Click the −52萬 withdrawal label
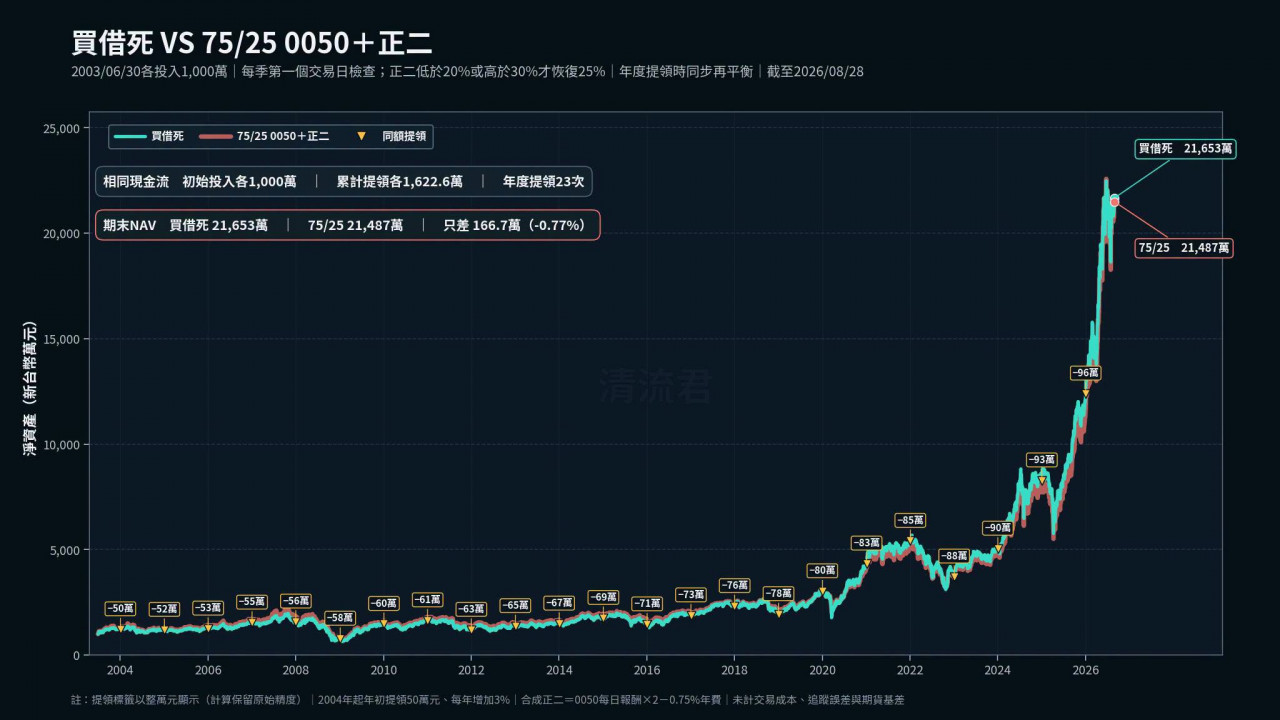1280x720 pixels. click(x=164, y=609)
